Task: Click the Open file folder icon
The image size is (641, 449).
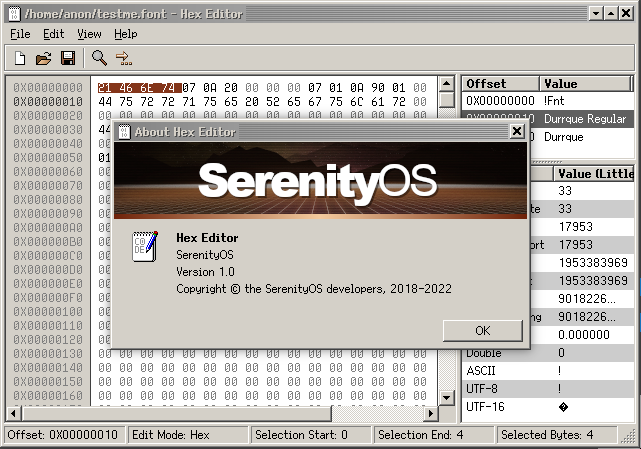Action: tap(44, 58)
